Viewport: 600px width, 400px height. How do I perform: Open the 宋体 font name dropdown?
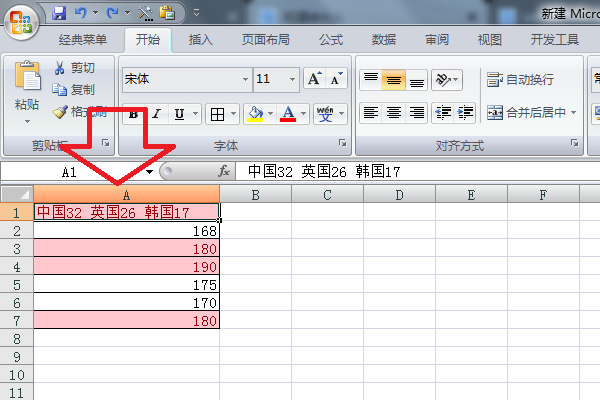click(x=245, y=79)
